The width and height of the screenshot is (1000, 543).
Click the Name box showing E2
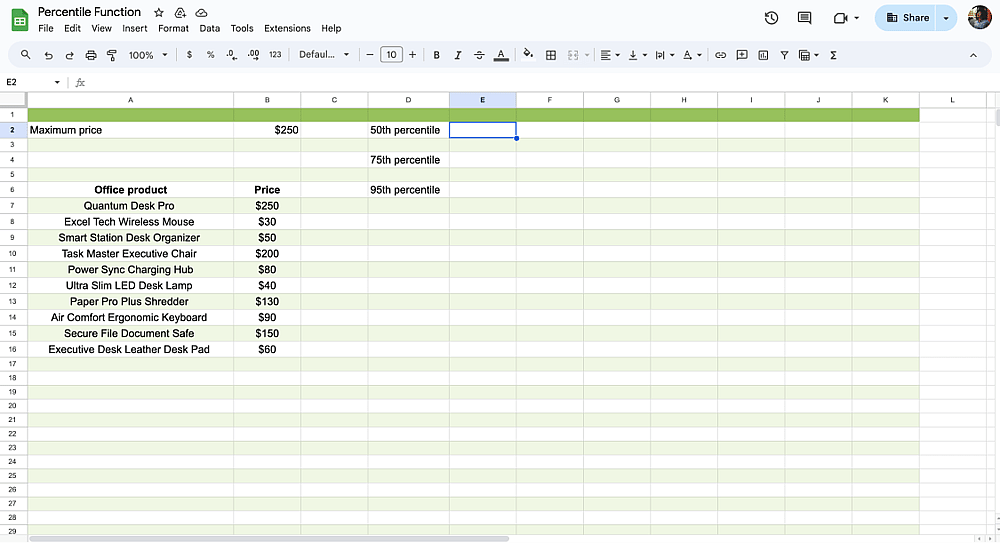[32, 82]
